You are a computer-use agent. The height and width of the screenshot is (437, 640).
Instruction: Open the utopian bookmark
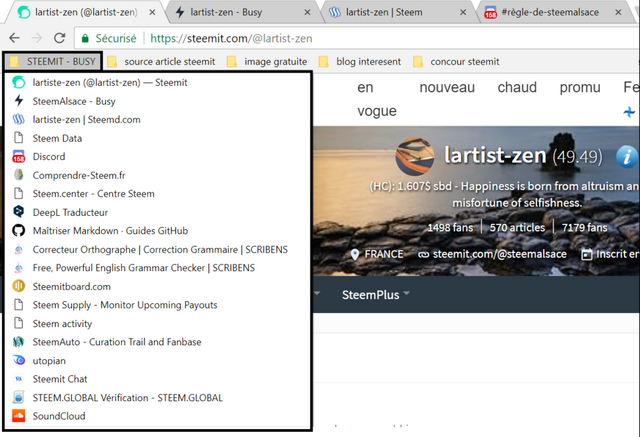157,361
